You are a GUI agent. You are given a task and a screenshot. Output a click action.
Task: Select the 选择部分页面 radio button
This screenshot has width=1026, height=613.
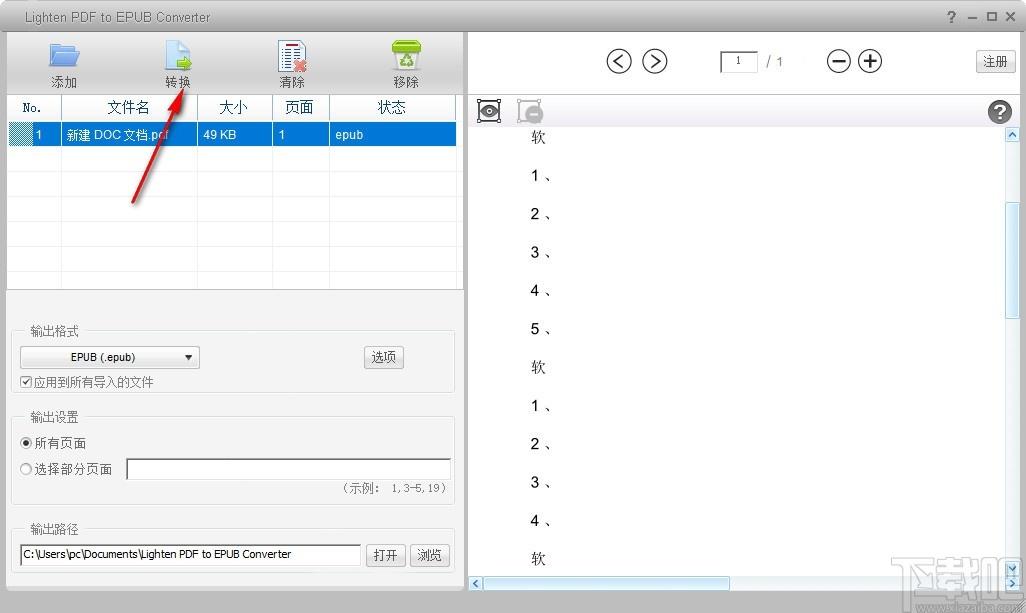[x=26, y=469]
